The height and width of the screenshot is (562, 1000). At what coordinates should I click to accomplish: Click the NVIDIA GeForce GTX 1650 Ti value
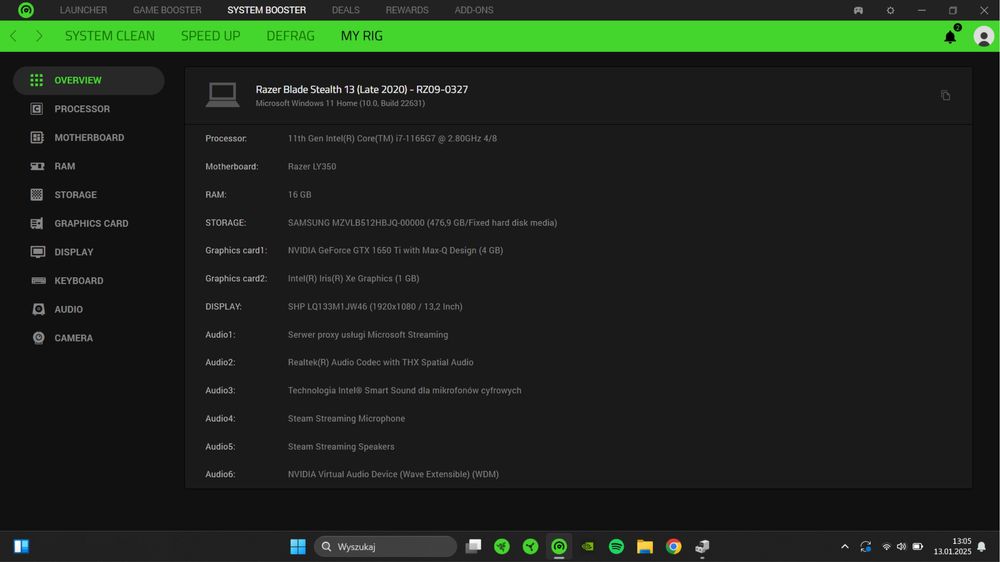tap(395, 251)
